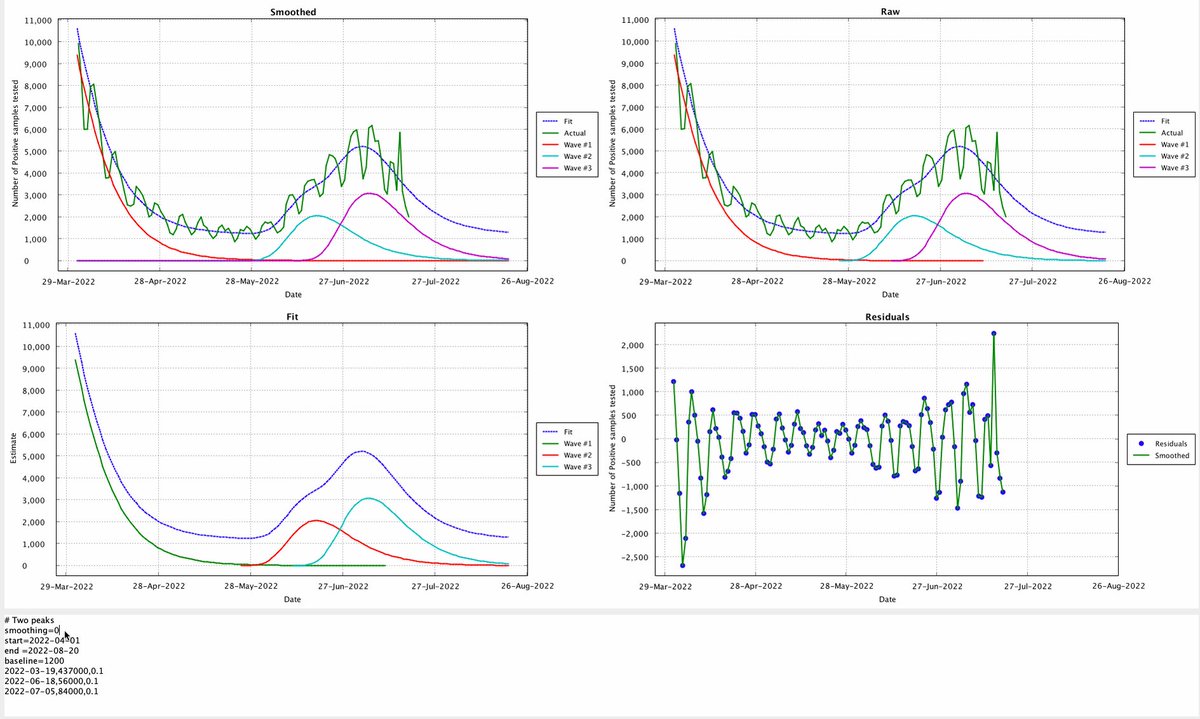
Task: Click the Residuals chart y-axis label
Action: (612, 446)
